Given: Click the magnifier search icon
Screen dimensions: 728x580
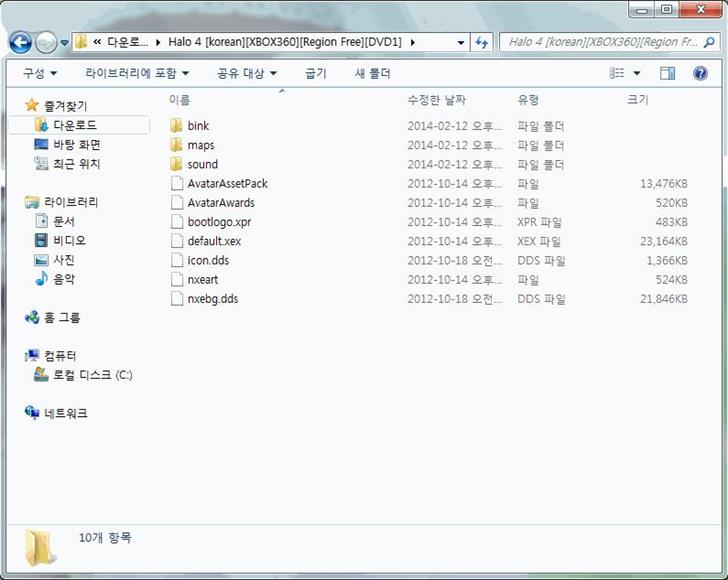Looking at the screenshot, I should coord(709,43).
